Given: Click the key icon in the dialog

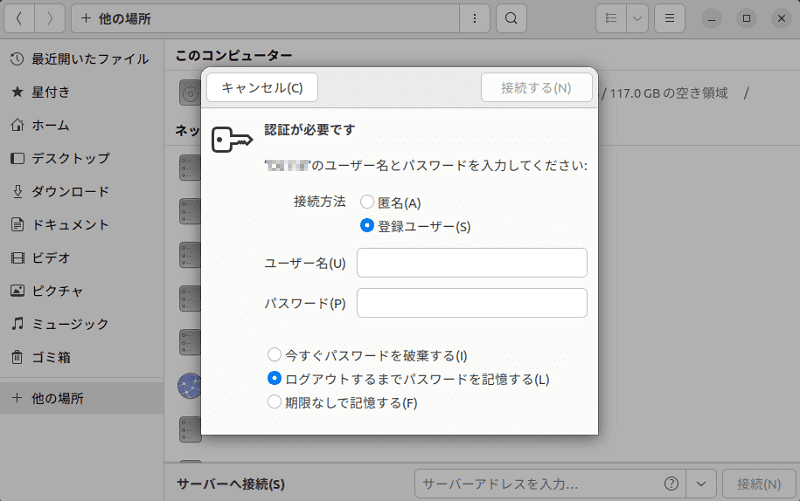Looking at the screenshot, I should 232,139.
